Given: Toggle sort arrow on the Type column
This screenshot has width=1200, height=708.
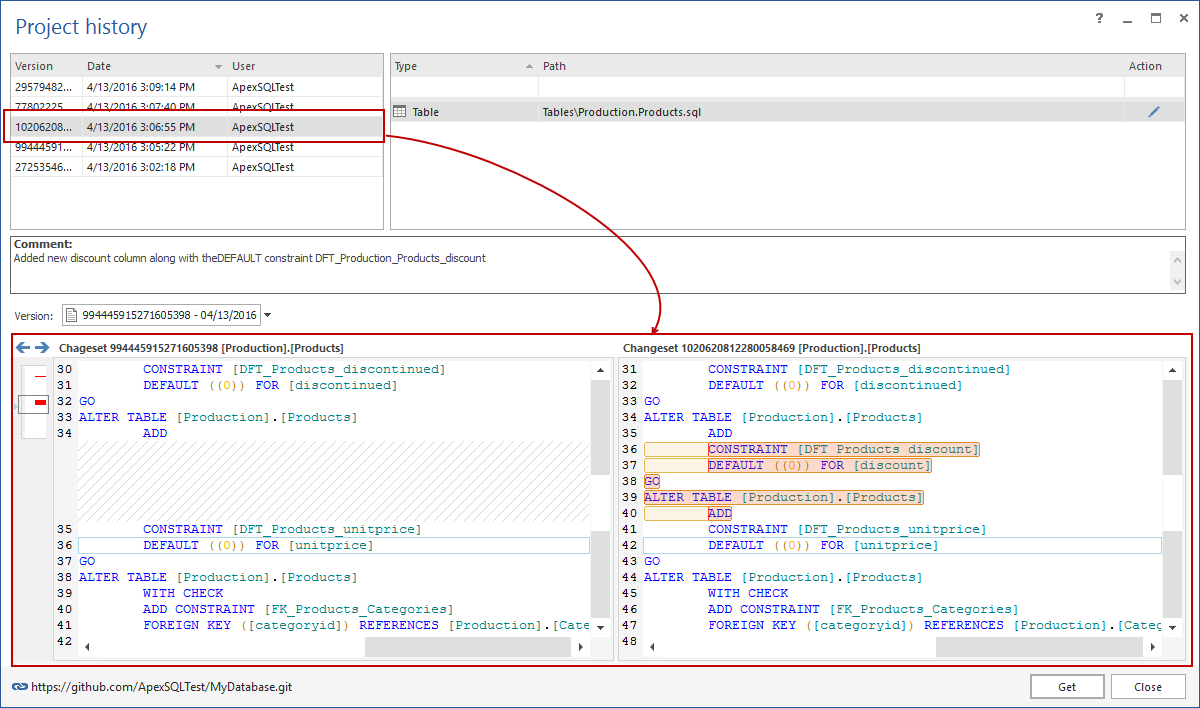Looking at the screenshot, I should pos(529,67).
